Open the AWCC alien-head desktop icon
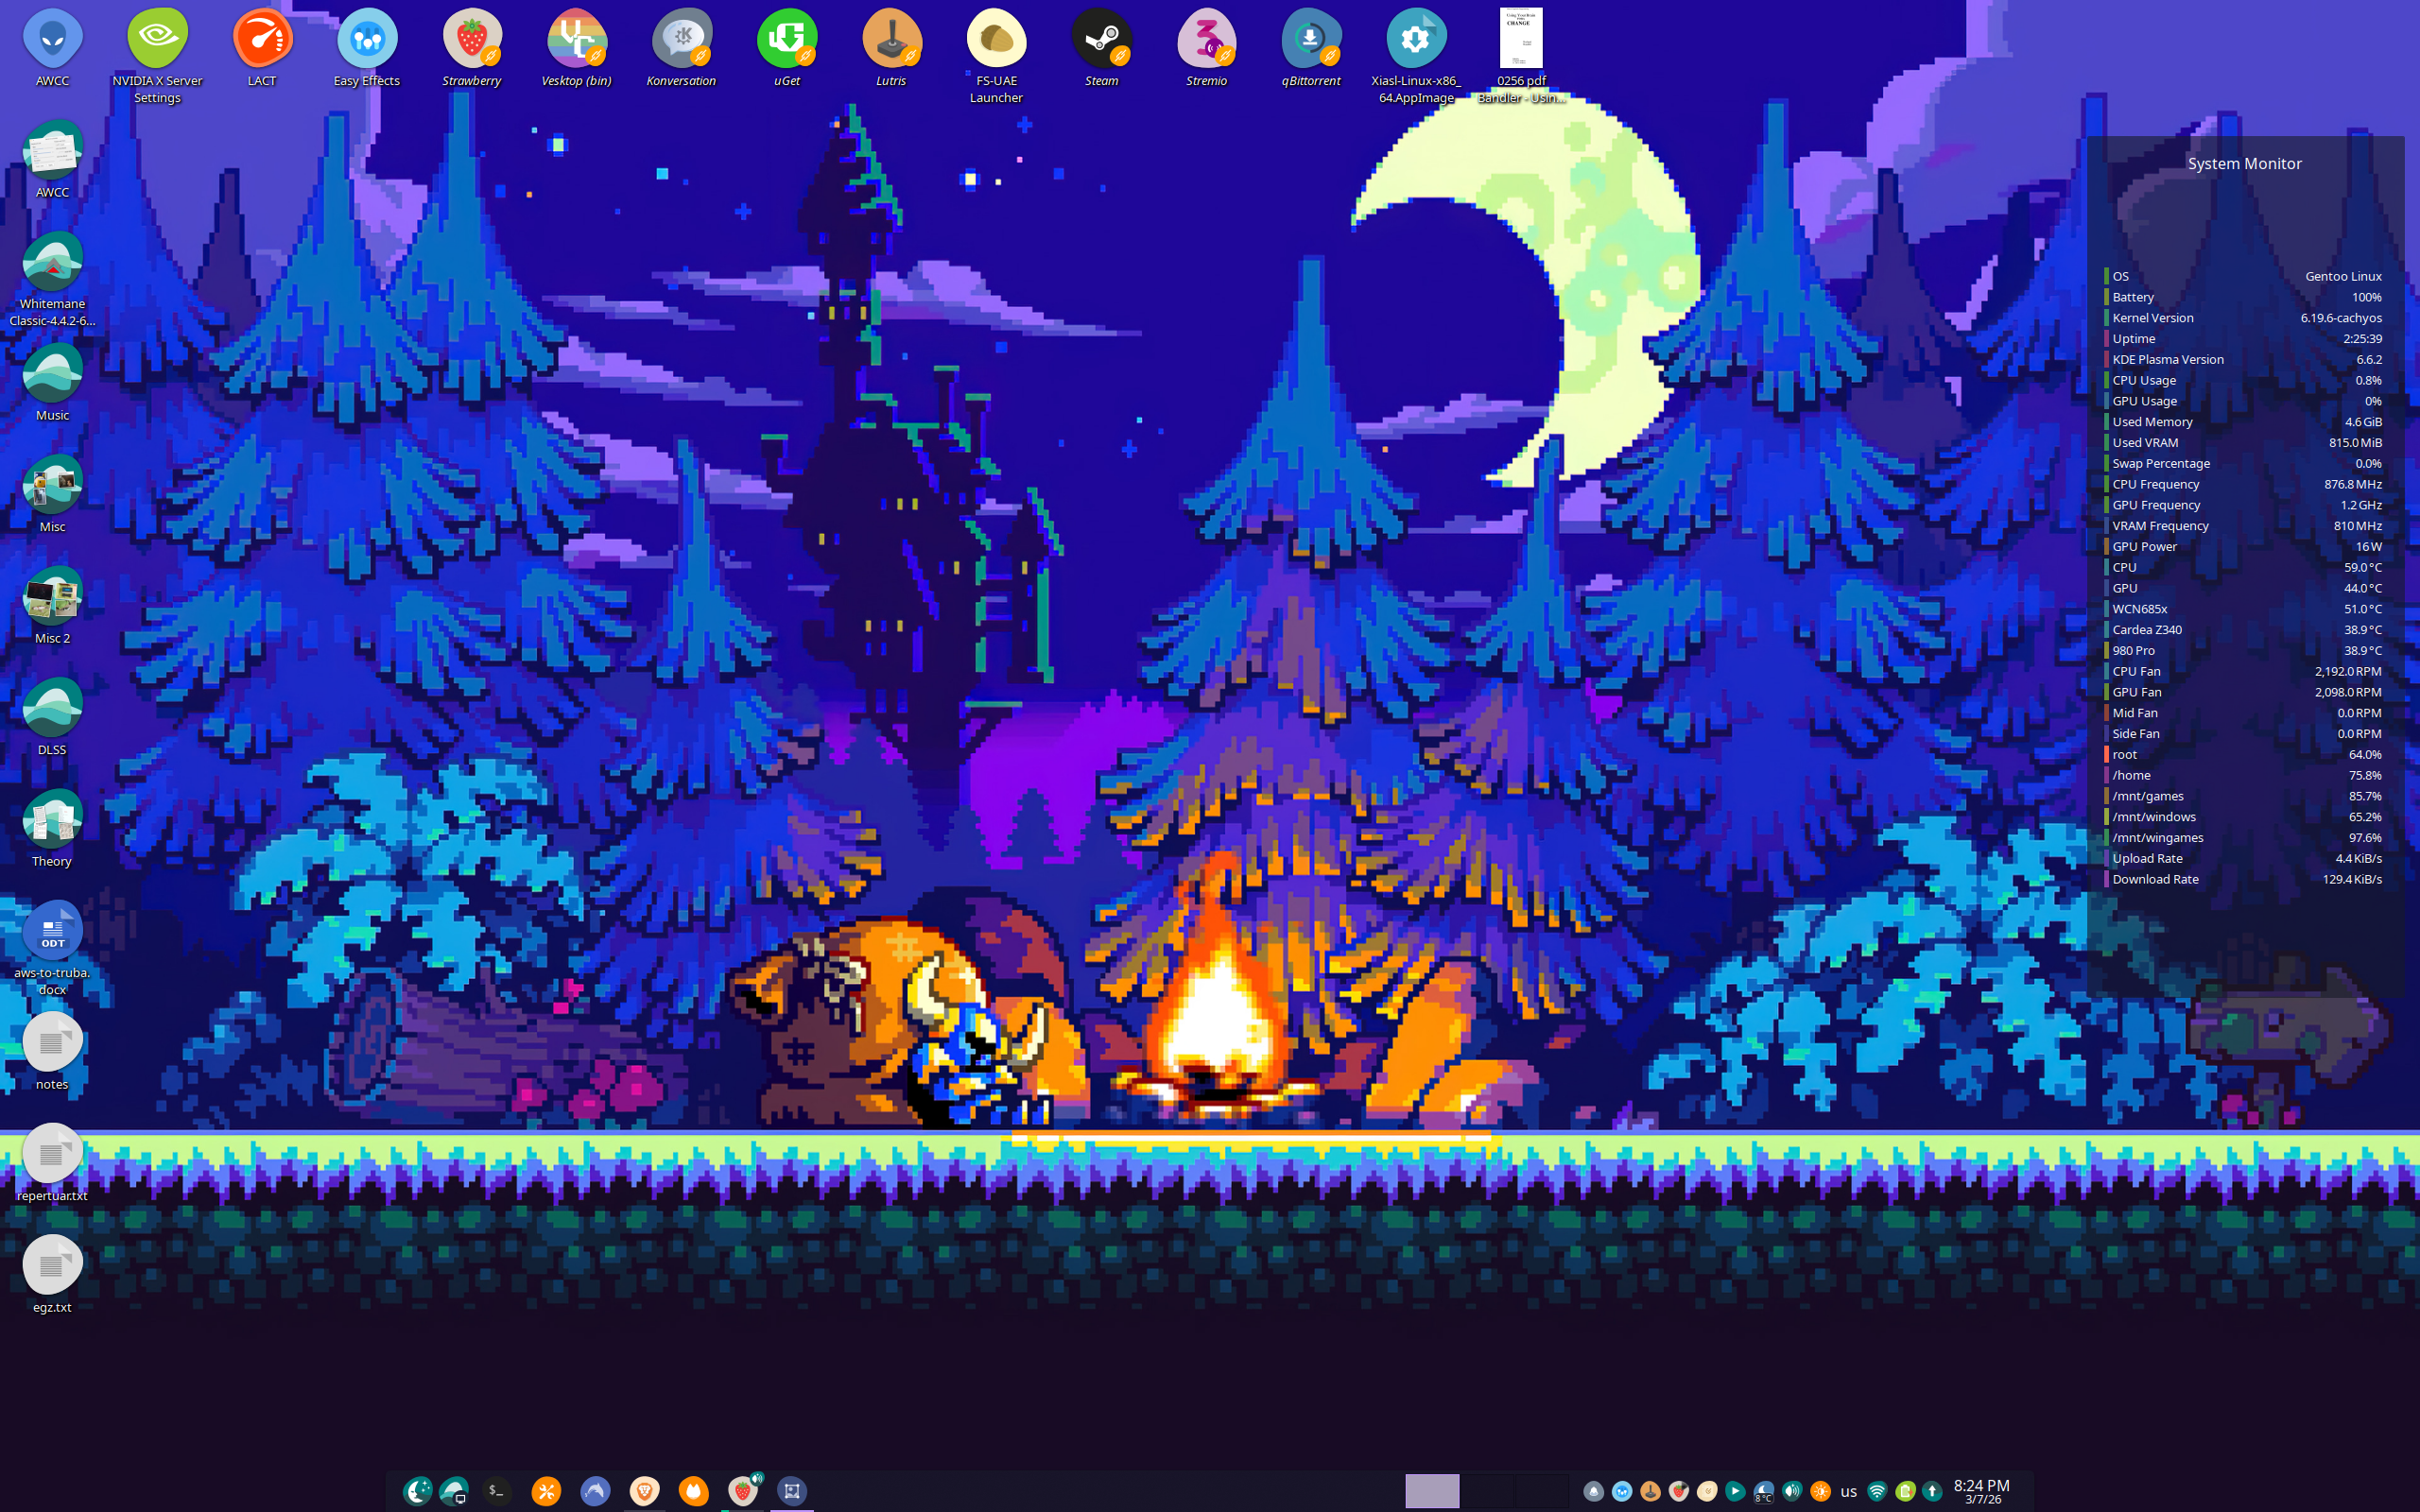The image size is (2420, 1512). (52, 39)
